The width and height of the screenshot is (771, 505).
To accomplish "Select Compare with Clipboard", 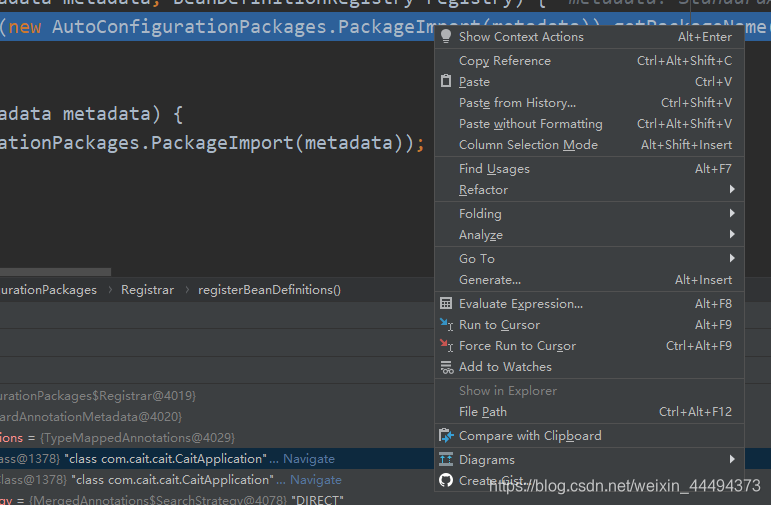I will pyautogui.click(x=589, y=436).
